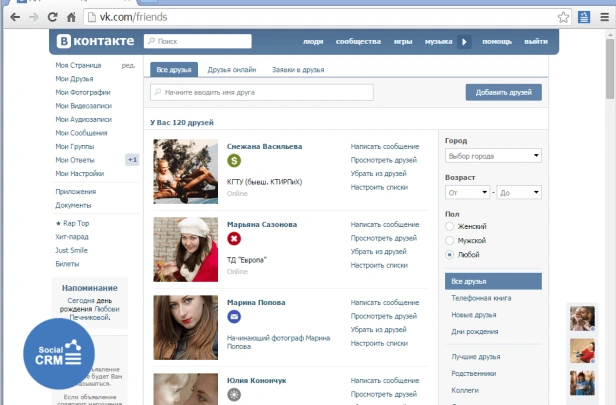Select the Мужской gender radio button
This screenshot has width=616, height=405.
450,241
